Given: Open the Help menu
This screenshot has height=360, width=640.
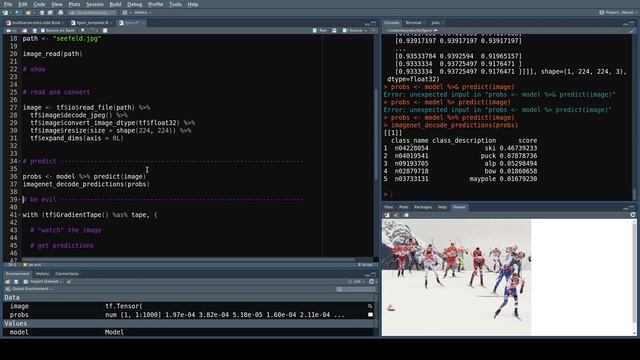Looking at the screenshot, I should pos(193,4).
